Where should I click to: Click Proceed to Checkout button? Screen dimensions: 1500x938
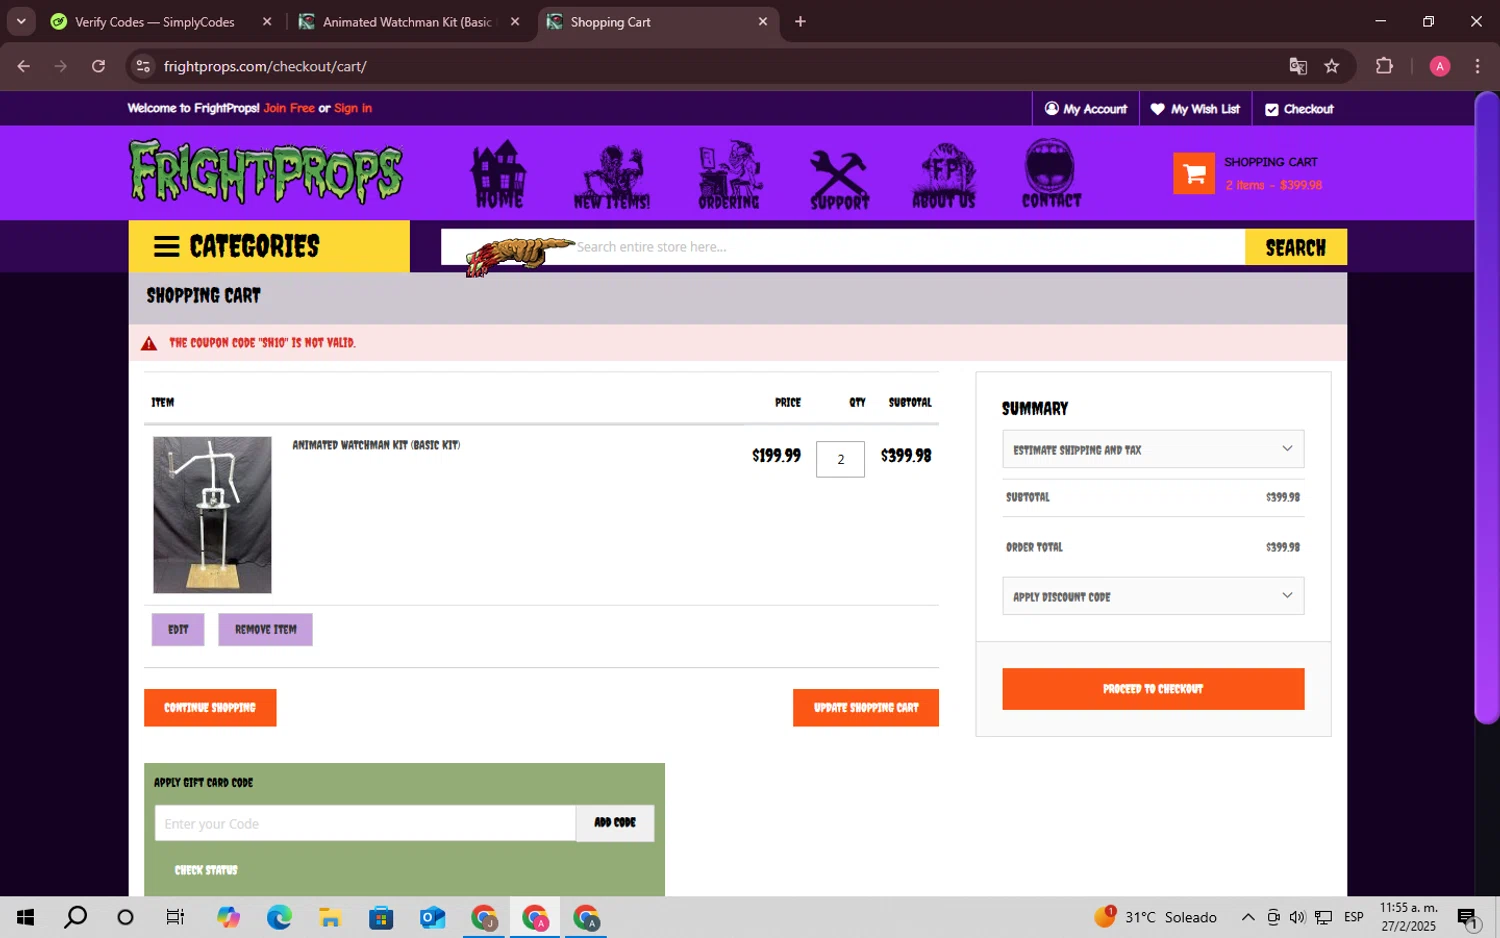[x=1153, y=689]
